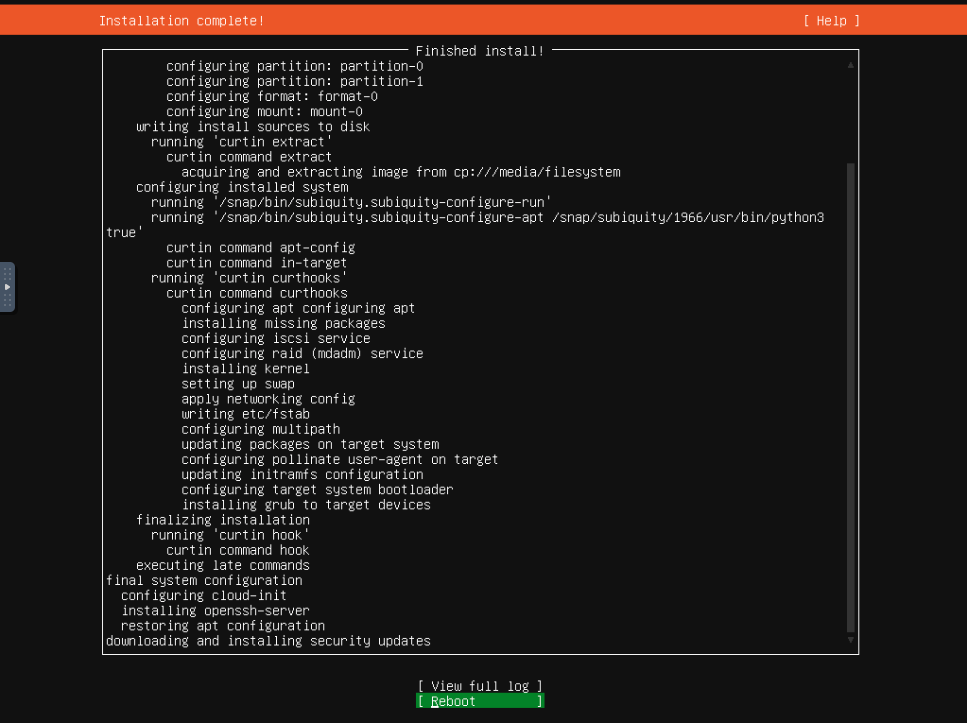The image size is (967, 723).
Task: Click 'updating packages on target system' line
Action: pyautogui.click(x=310, y=444)
